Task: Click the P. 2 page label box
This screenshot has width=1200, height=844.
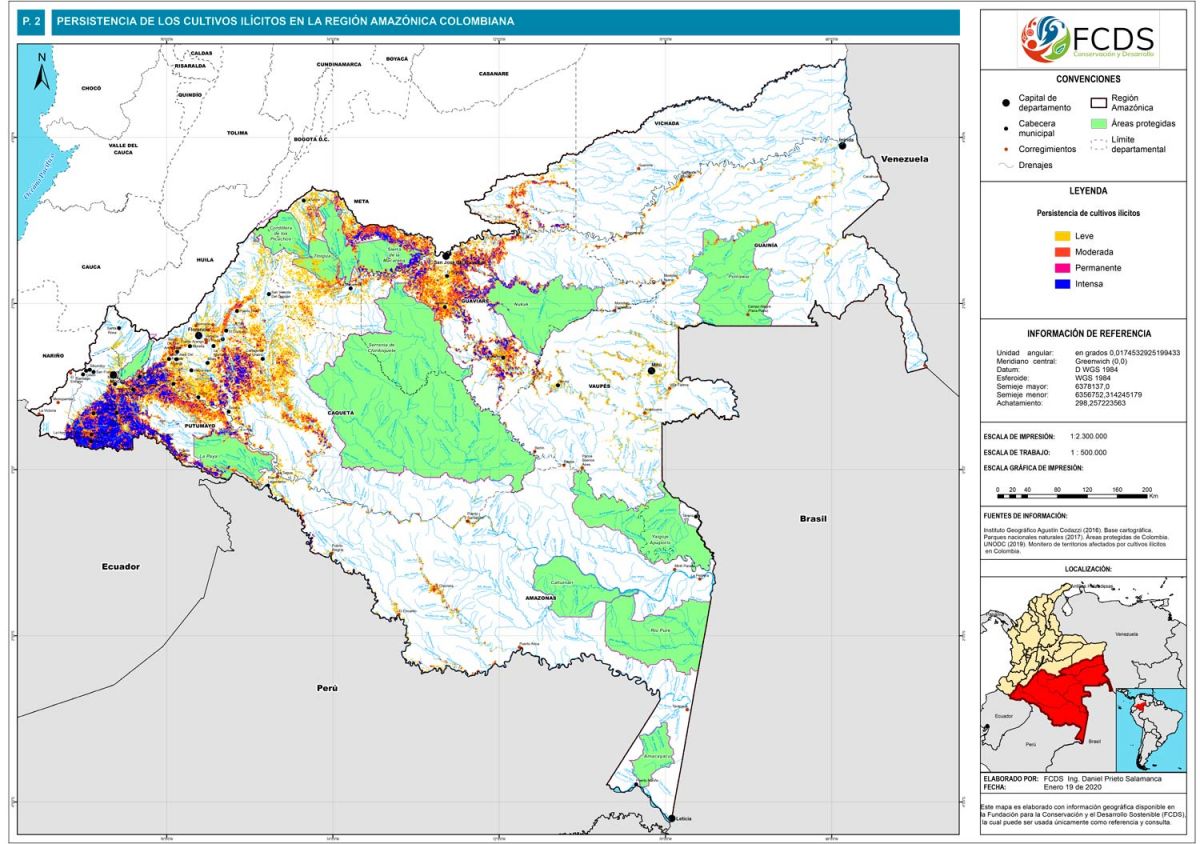Action: 31,22
